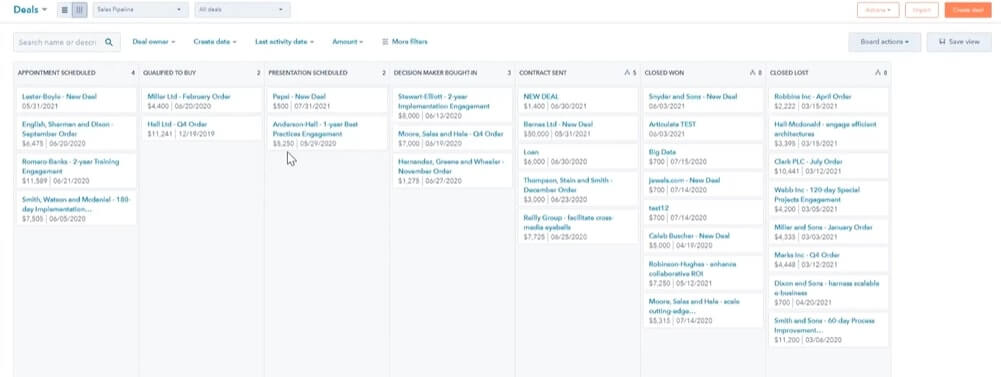This screenshot has width=1001, height=377.
Task: Click the Qualified To Buy column header
Action: [169, 73]
